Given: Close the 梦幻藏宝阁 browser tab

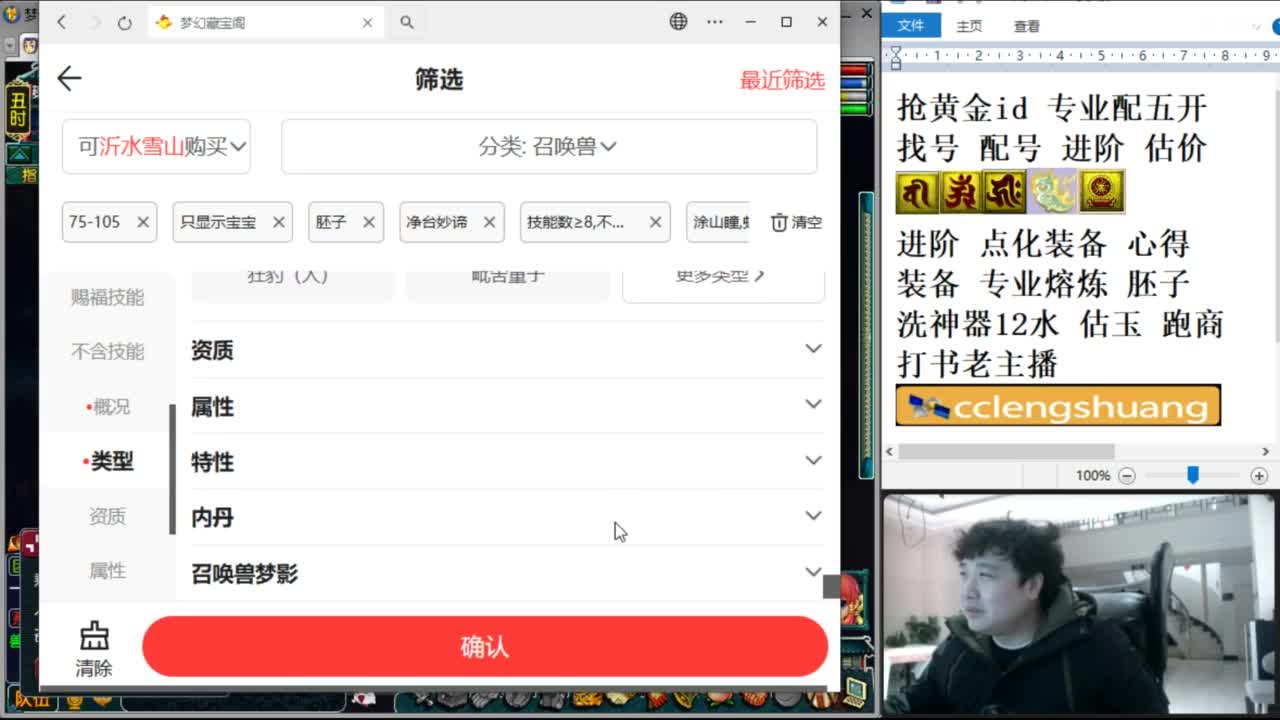Looking at the screenshot, I should point(367,22).
